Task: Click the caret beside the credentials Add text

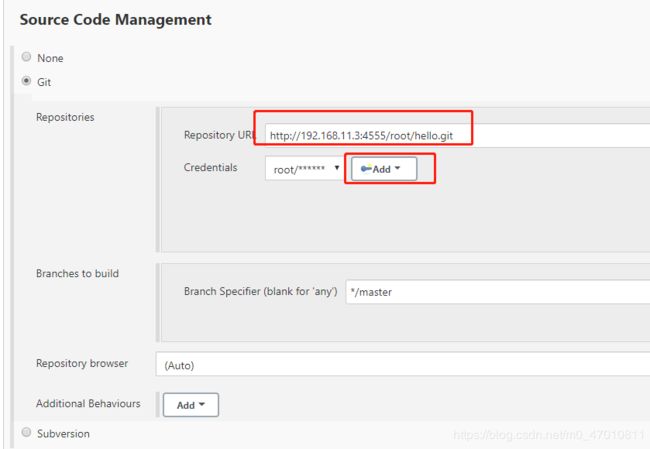Action: (x=397, y=168)
